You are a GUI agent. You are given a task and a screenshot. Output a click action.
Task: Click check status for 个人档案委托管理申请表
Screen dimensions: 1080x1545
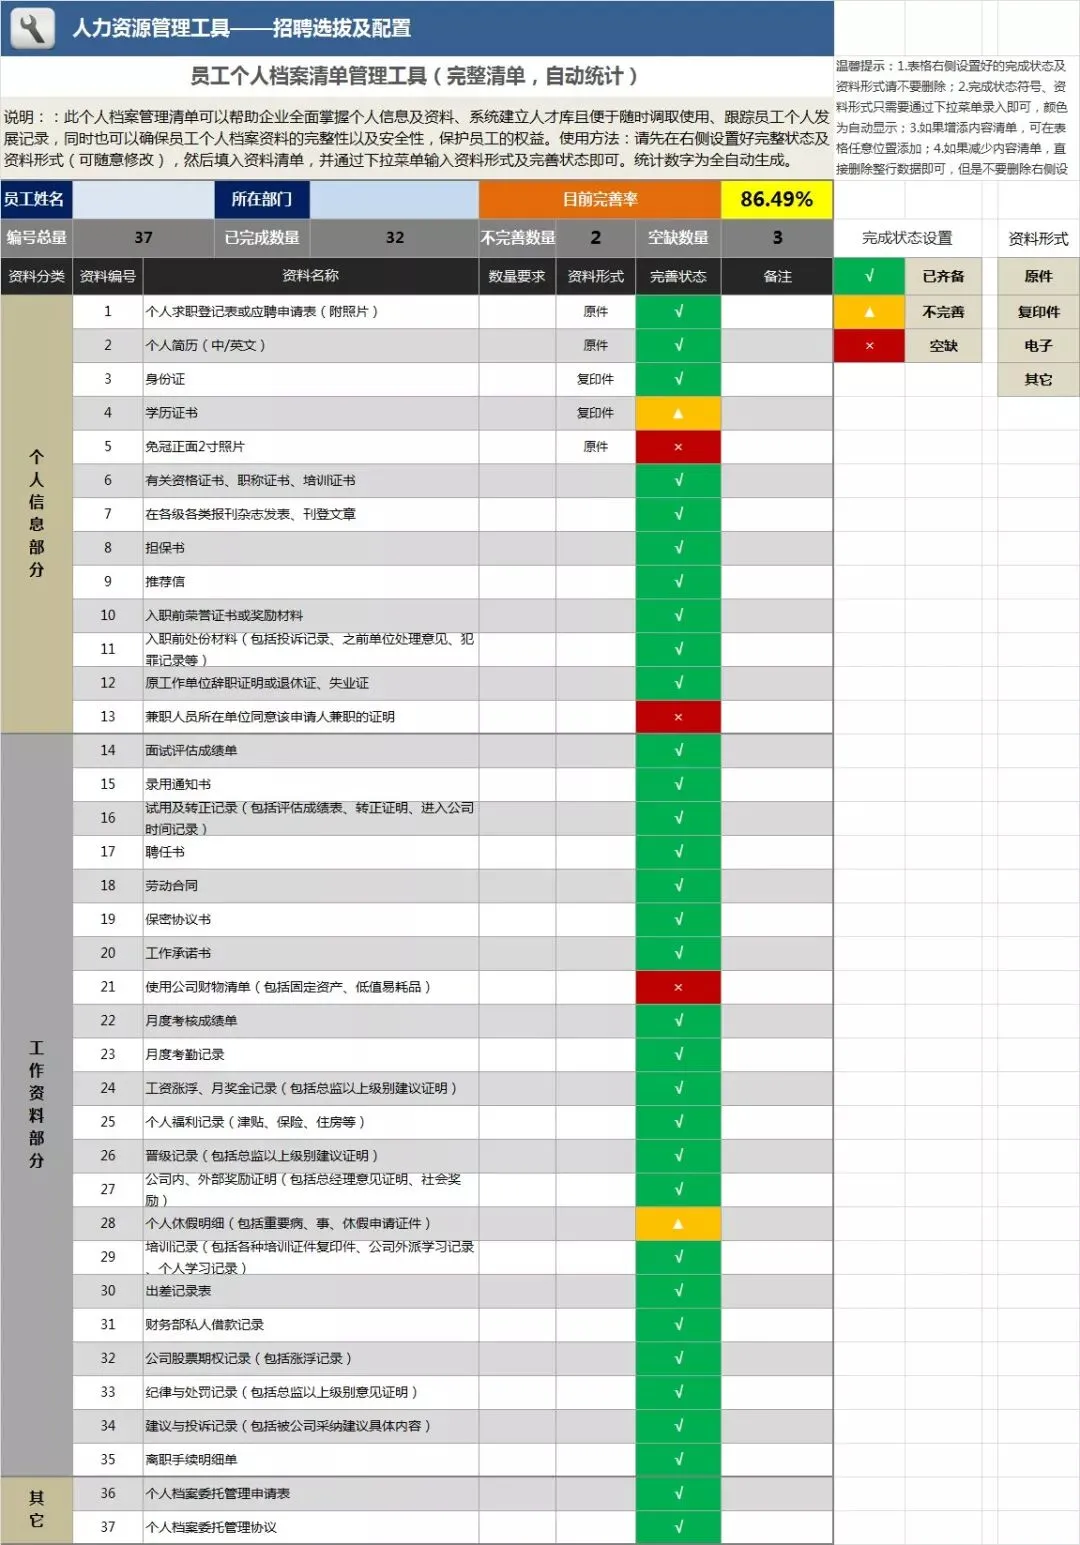(678, 1494)
